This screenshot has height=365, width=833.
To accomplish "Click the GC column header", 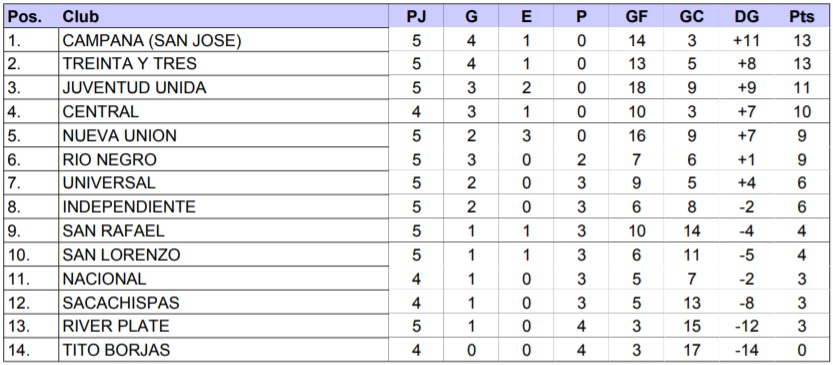I will (691, 17).
